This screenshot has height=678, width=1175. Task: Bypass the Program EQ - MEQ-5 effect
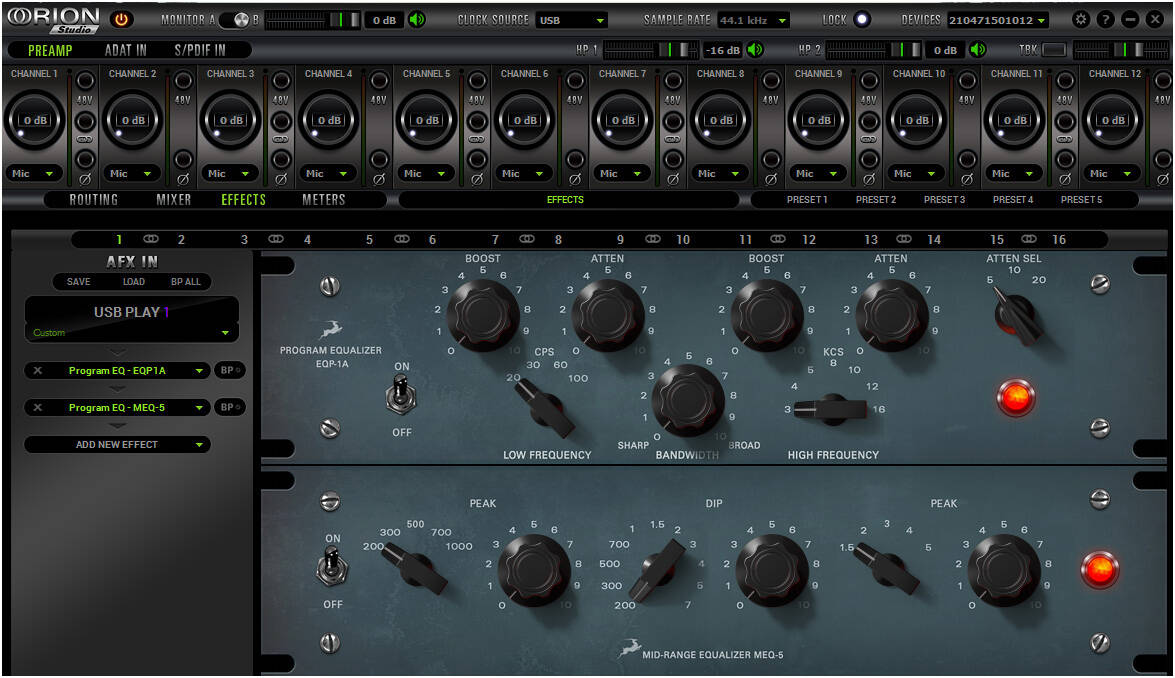click(229, 408)
